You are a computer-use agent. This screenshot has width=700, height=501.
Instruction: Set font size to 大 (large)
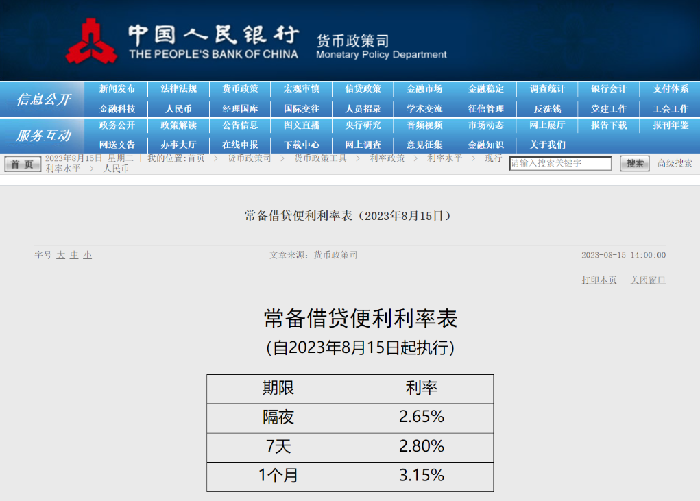60,255
